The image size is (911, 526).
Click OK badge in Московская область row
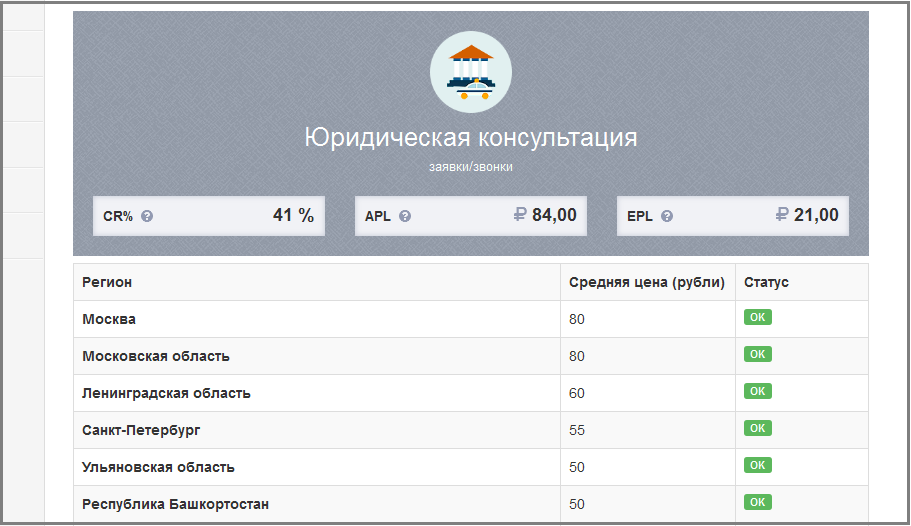click(x=757, y=354)
